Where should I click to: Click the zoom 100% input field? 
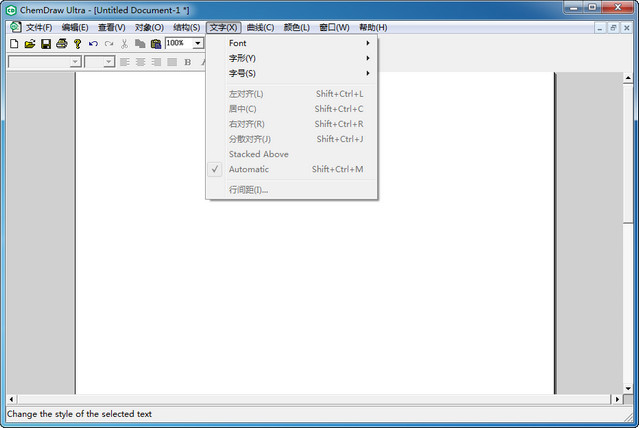(x=178, y=43)
